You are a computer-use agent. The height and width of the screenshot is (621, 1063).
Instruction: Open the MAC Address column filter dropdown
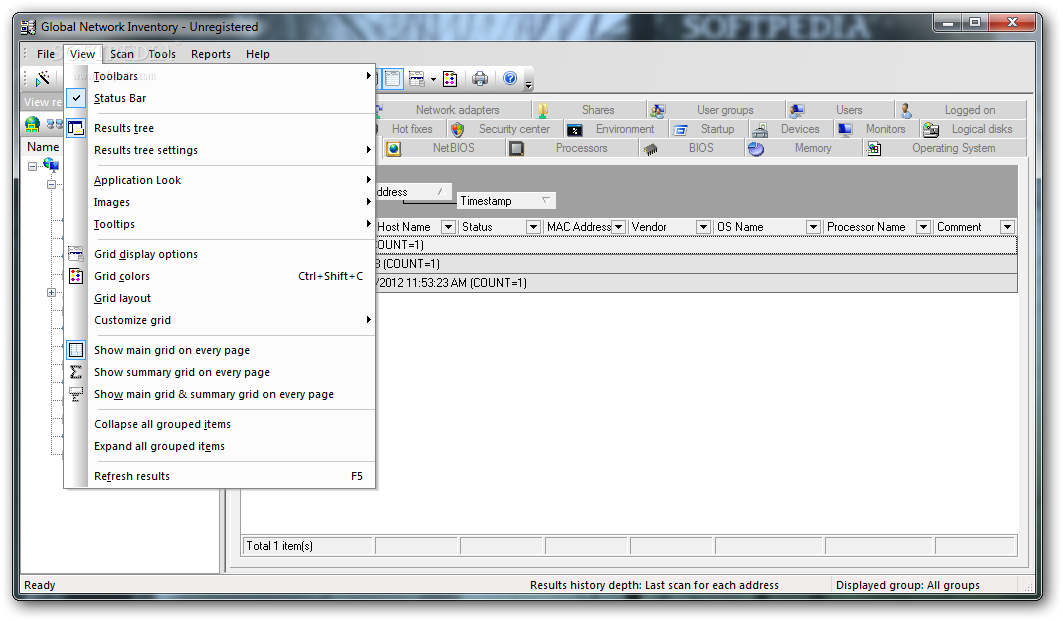tap(618, 227)
